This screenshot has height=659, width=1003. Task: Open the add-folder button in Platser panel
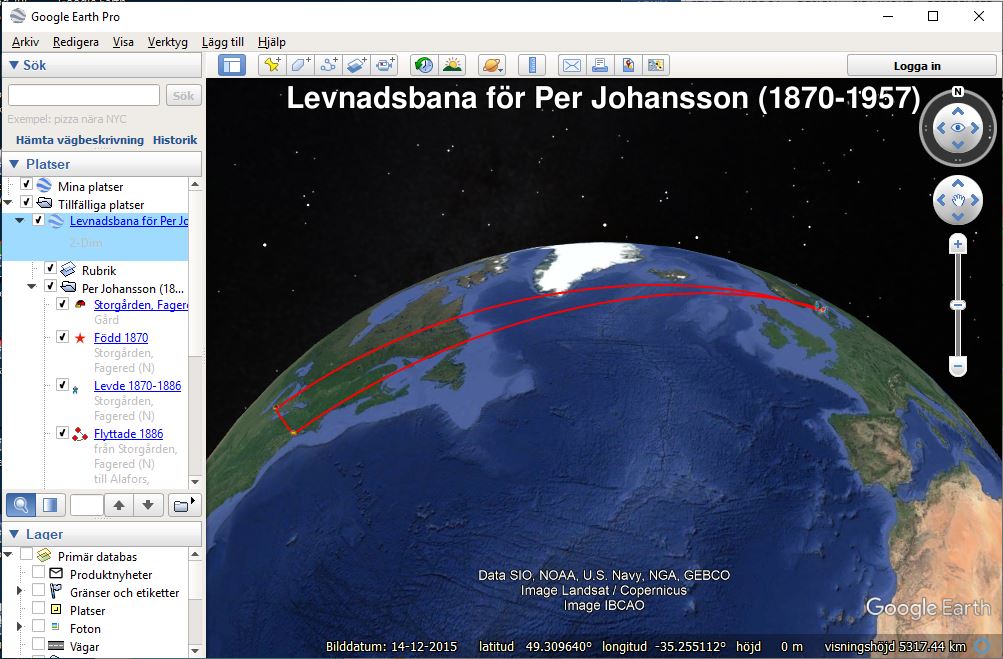[184, 505]
